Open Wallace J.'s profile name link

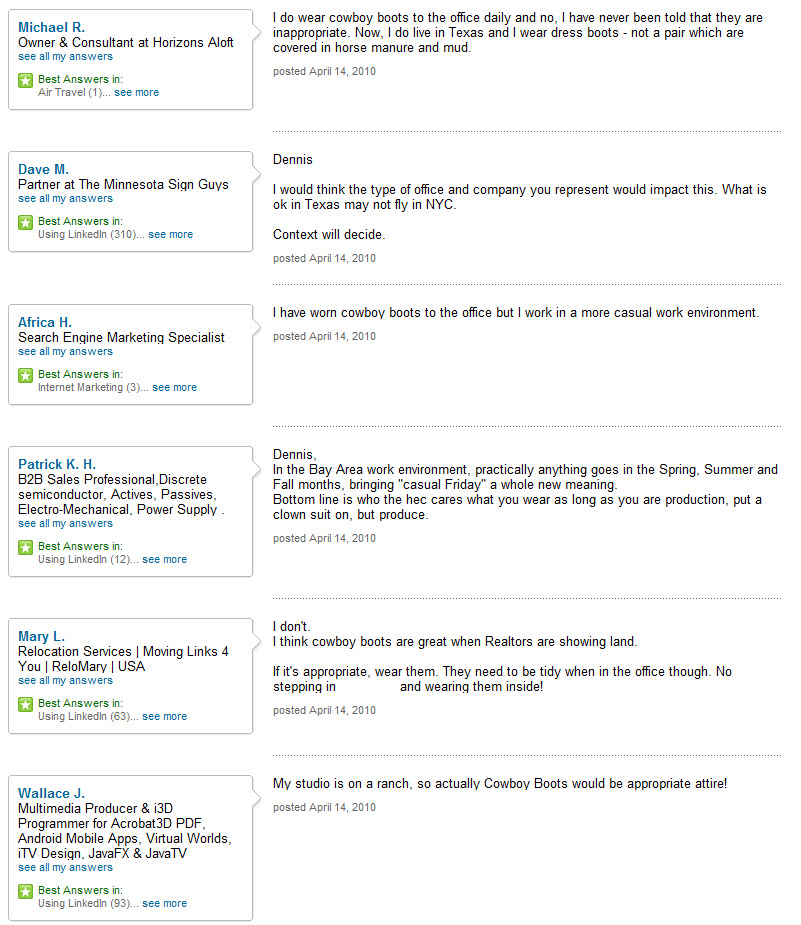click(x=51, y=793)
